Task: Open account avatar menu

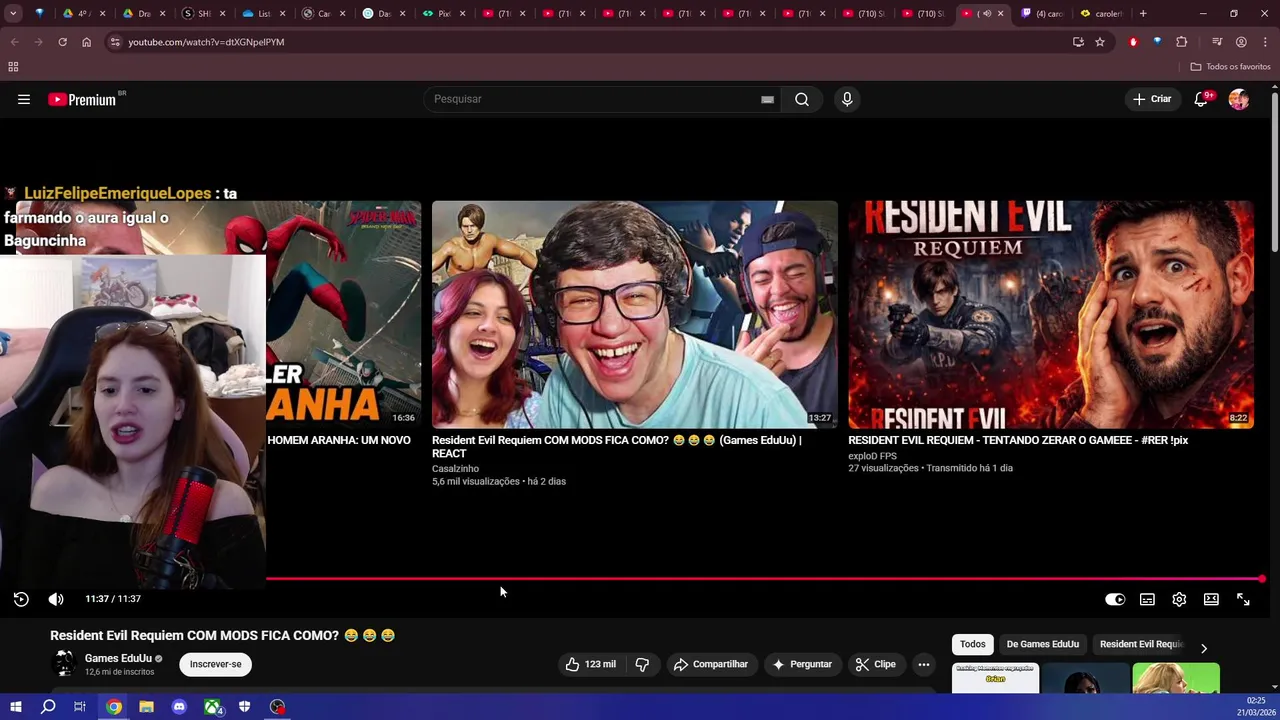Action: pos(1239,99)
